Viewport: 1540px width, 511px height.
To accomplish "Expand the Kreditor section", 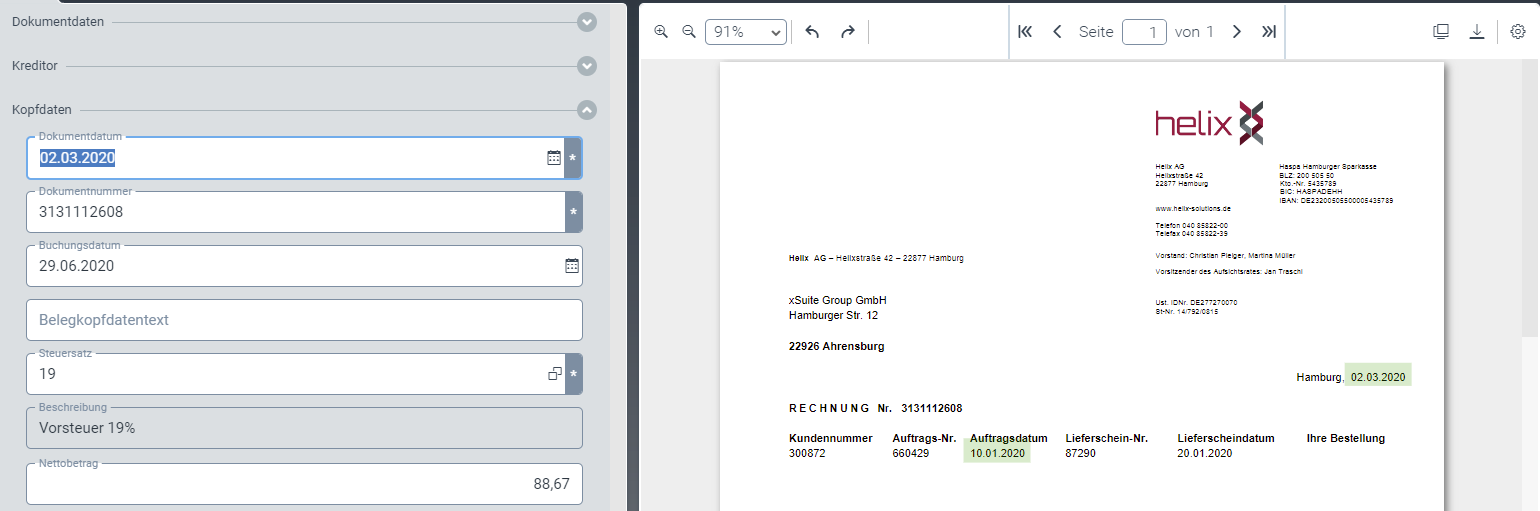I will click(x=587, y=66).
